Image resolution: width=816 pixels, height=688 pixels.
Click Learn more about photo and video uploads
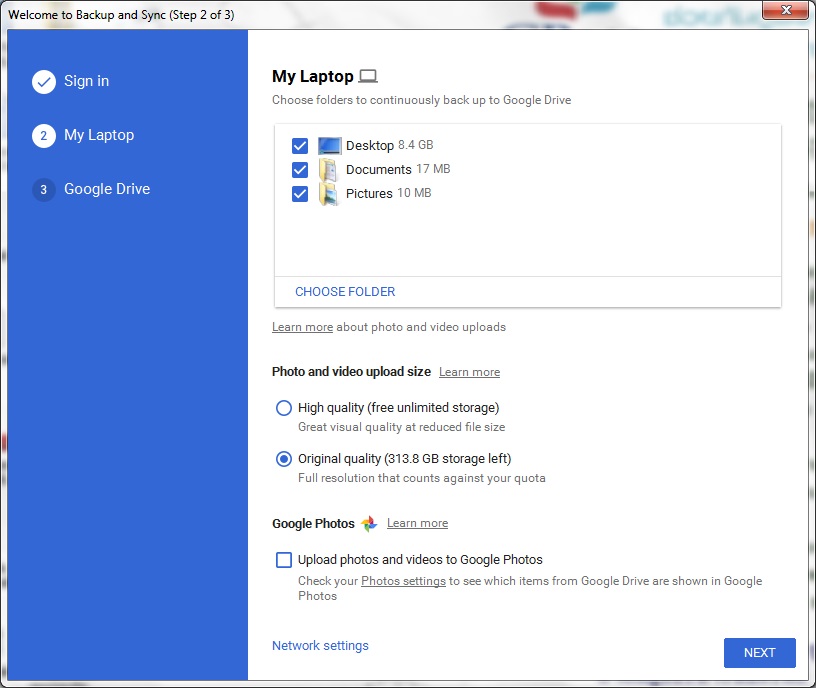(302, 326)
